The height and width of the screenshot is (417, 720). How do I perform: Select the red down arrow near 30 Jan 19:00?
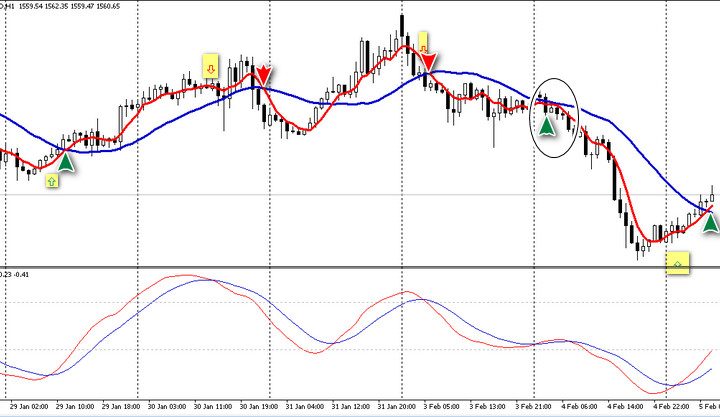[262, 76]
